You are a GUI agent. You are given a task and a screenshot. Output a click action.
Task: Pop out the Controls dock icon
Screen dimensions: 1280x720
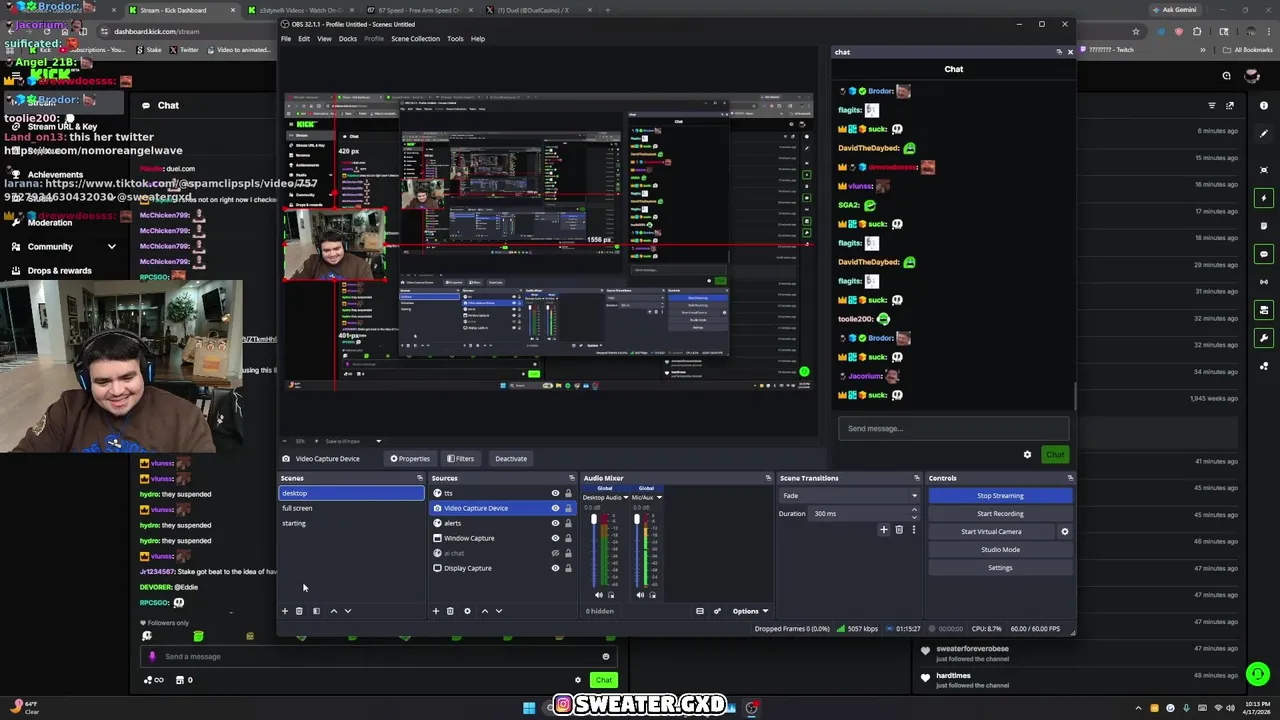pyautogui.click(x=1070, y=478)
